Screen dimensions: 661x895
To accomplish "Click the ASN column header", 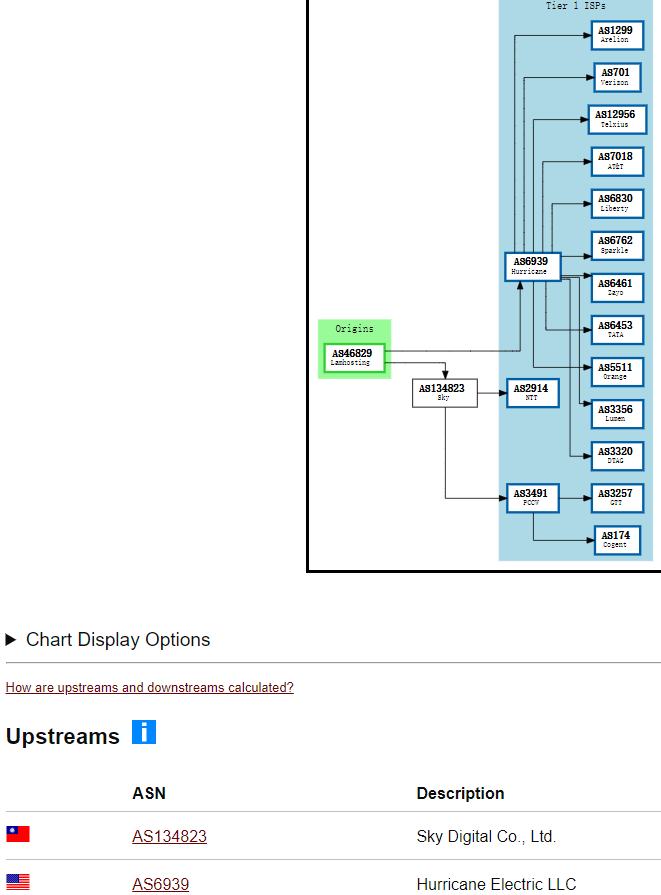I will (x=149, y=793).
